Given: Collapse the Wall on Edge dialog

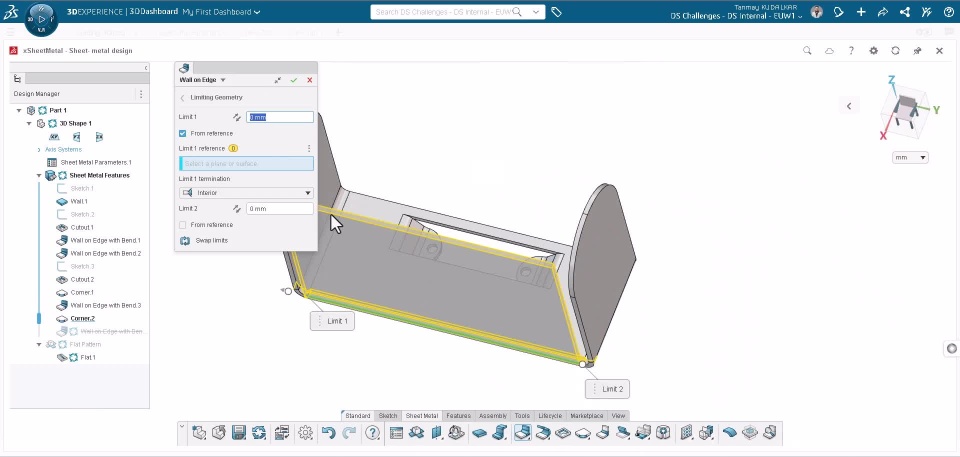Looking at the screenshot, I should [278, 80].
